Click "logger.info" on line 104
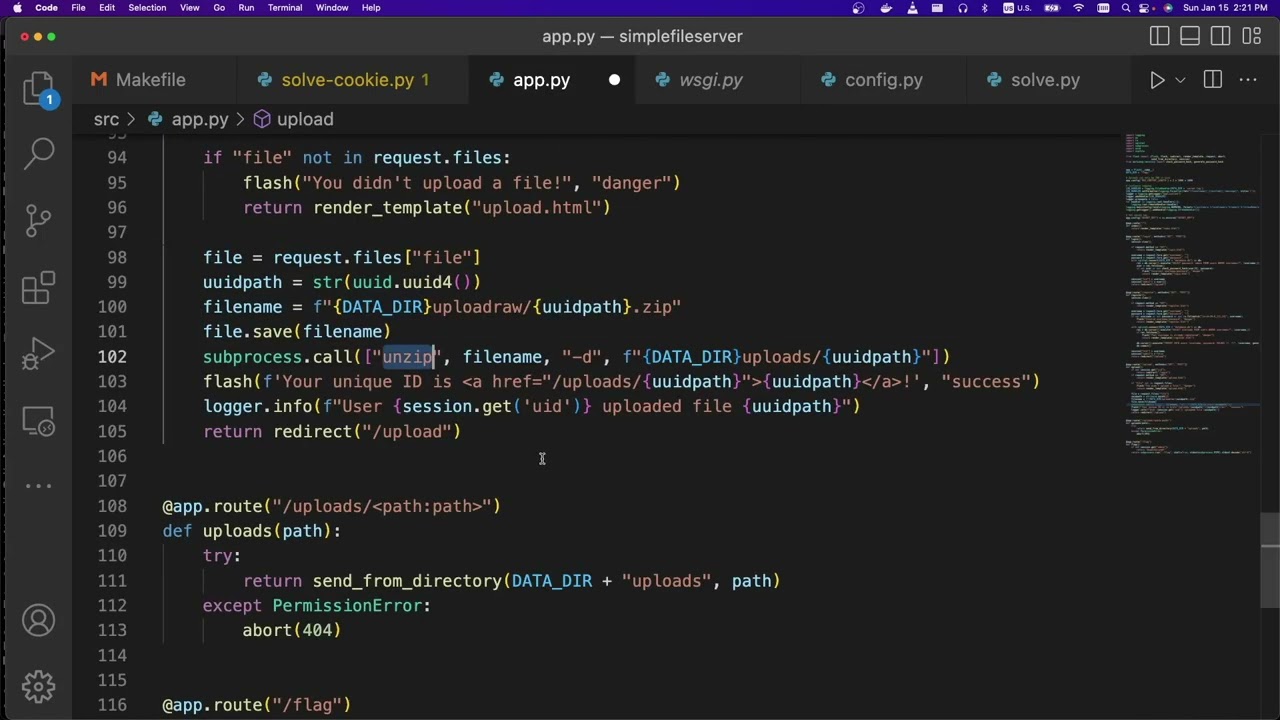 pyautogui.click(x=258, y=407)
